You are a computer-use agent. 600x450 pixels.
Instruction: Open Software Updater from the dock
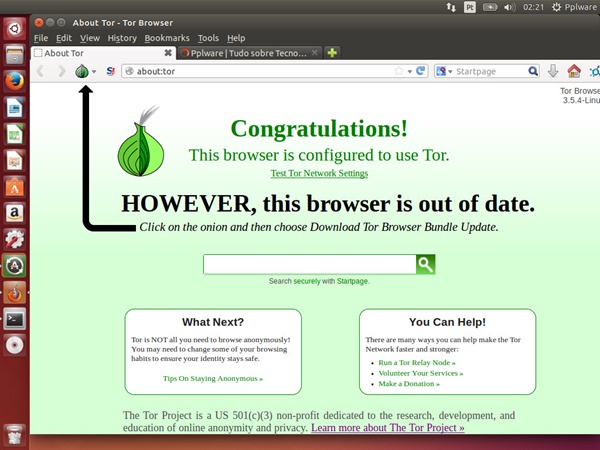(15, 266)
